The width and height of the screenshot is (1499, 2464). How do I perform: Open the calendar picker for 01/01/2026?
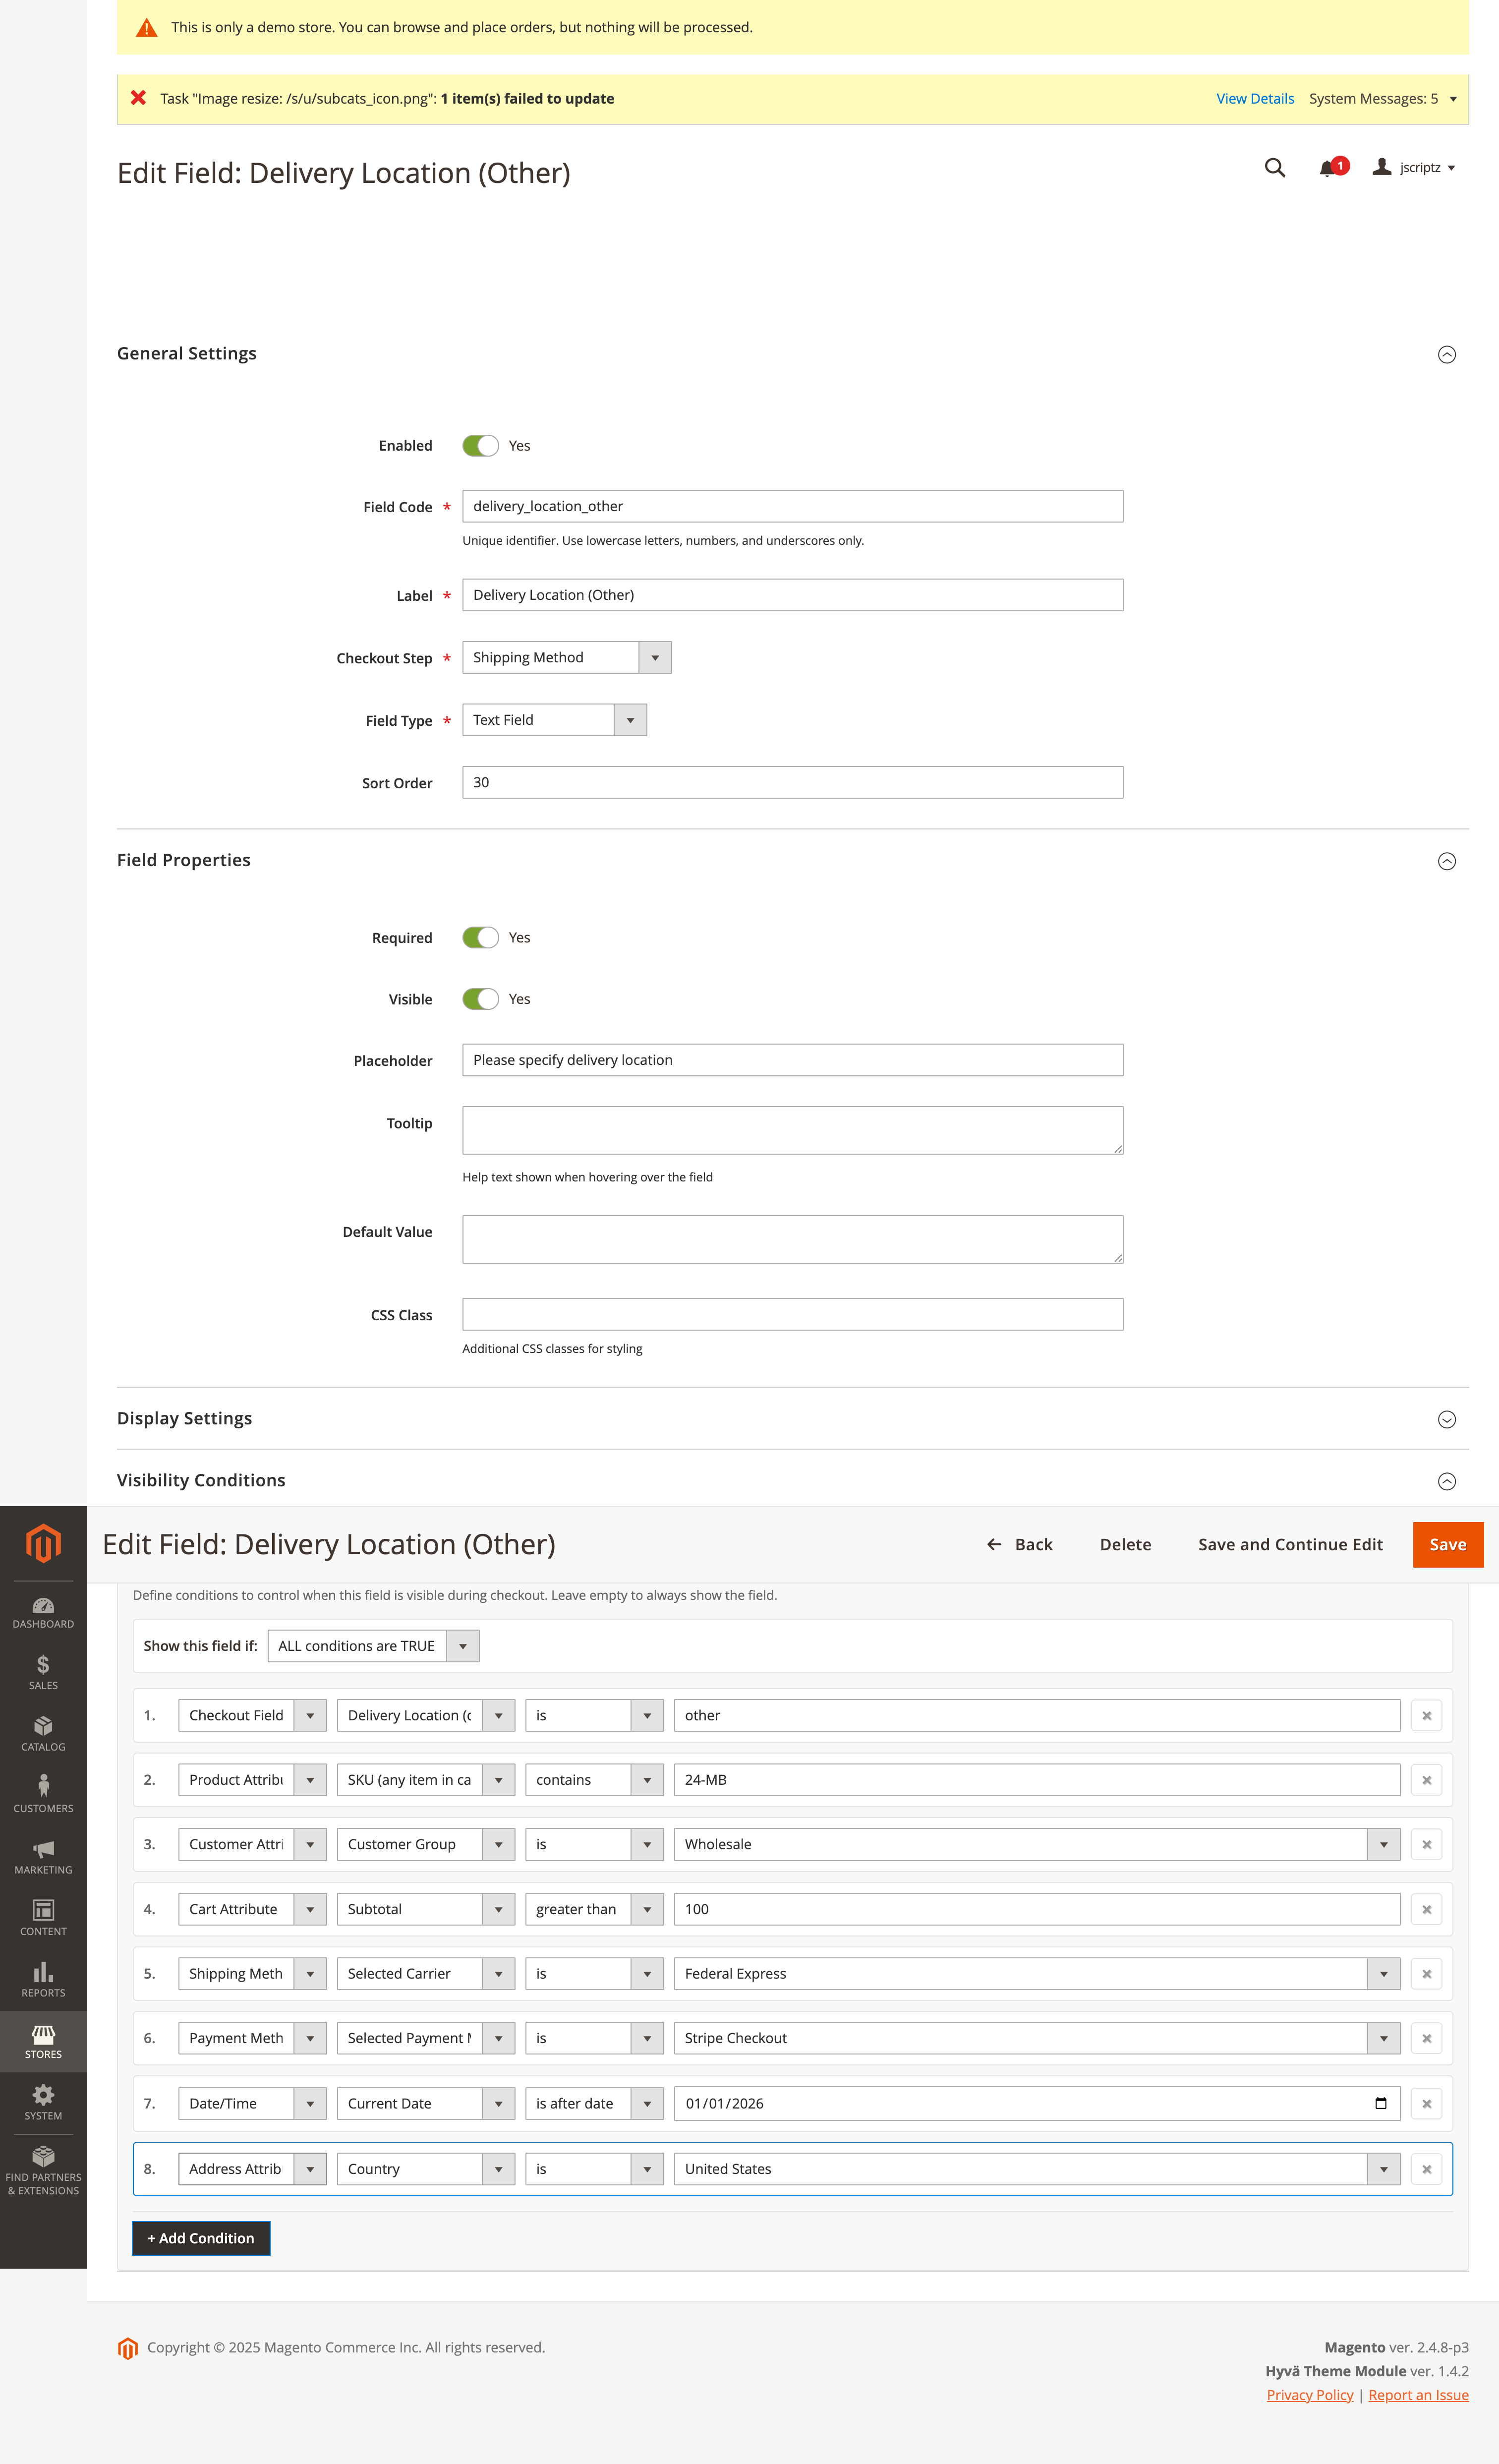click(1380, 2103)
